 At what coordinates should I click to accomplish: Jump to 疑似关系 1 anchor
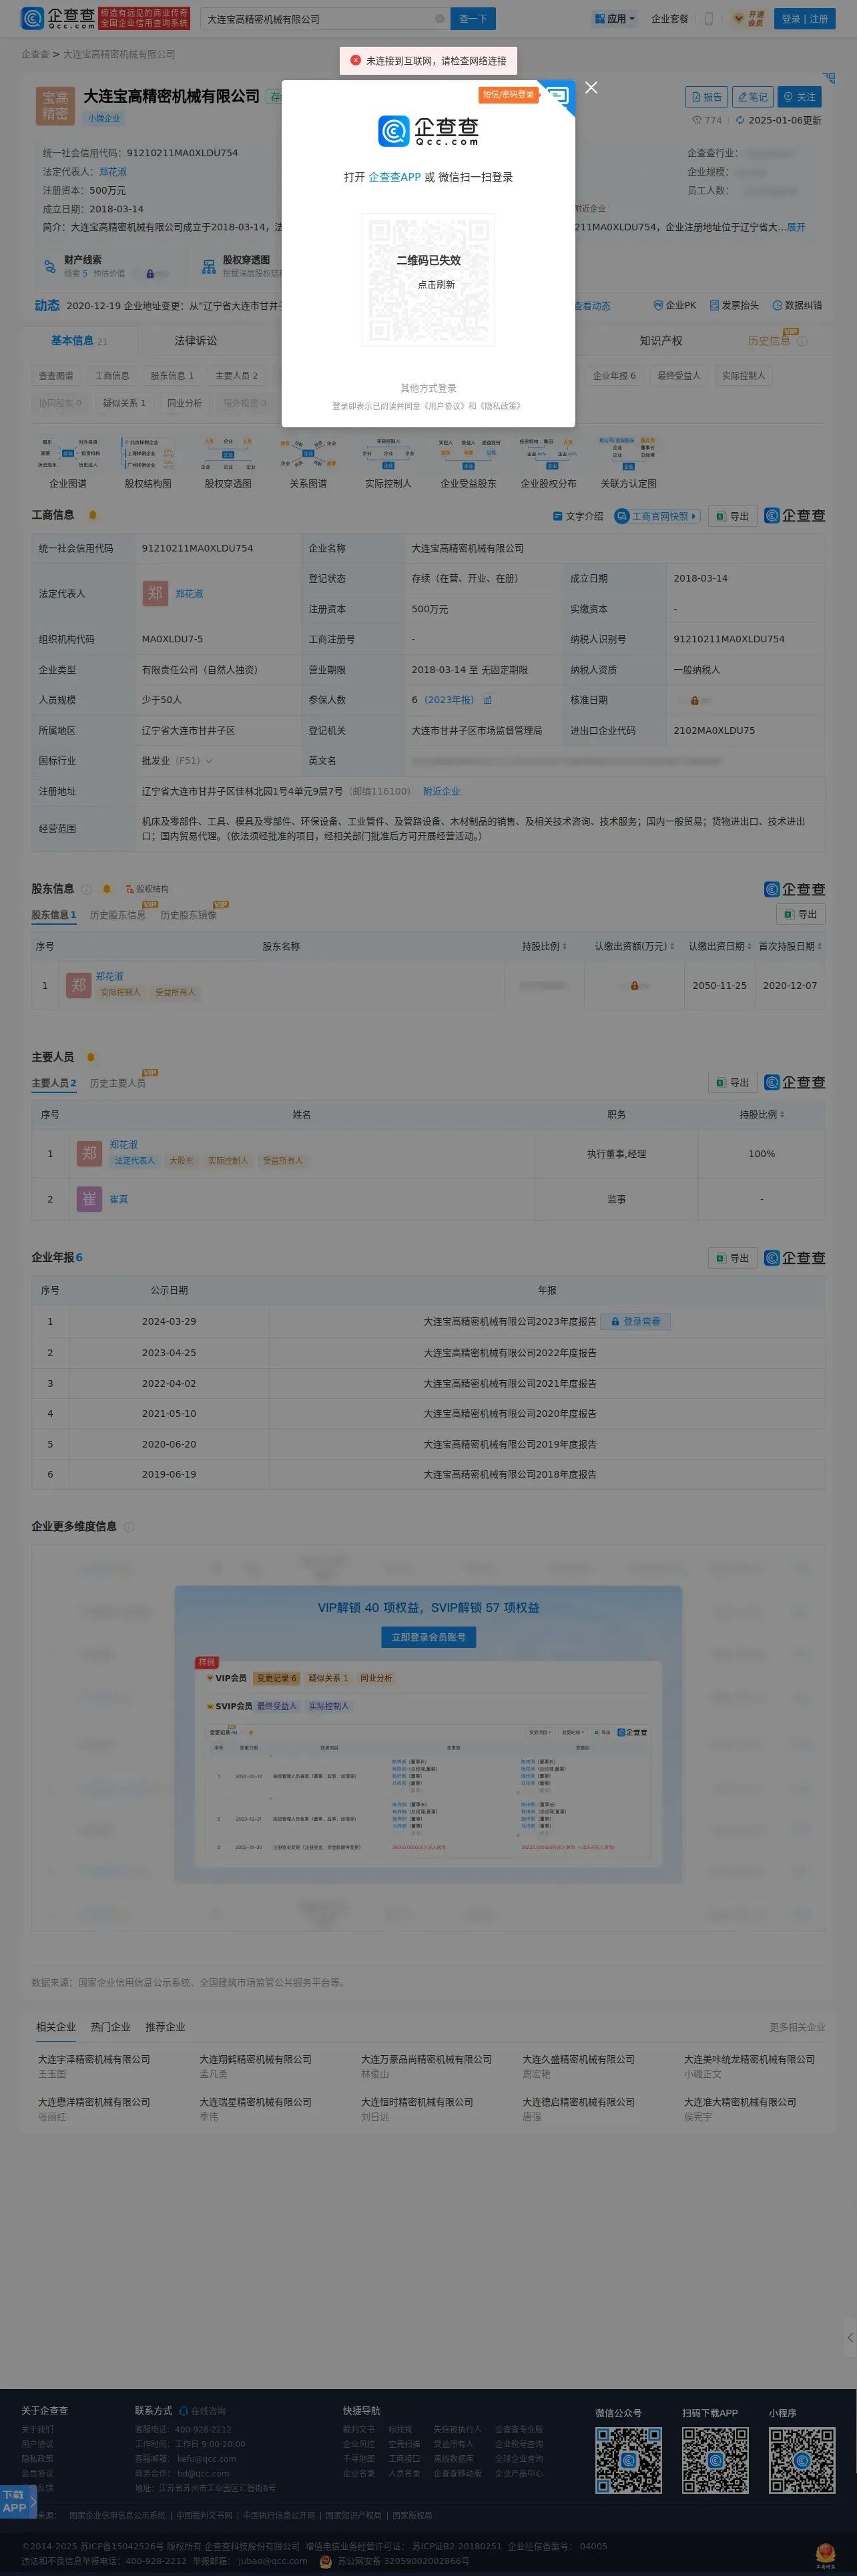[124, 403]
